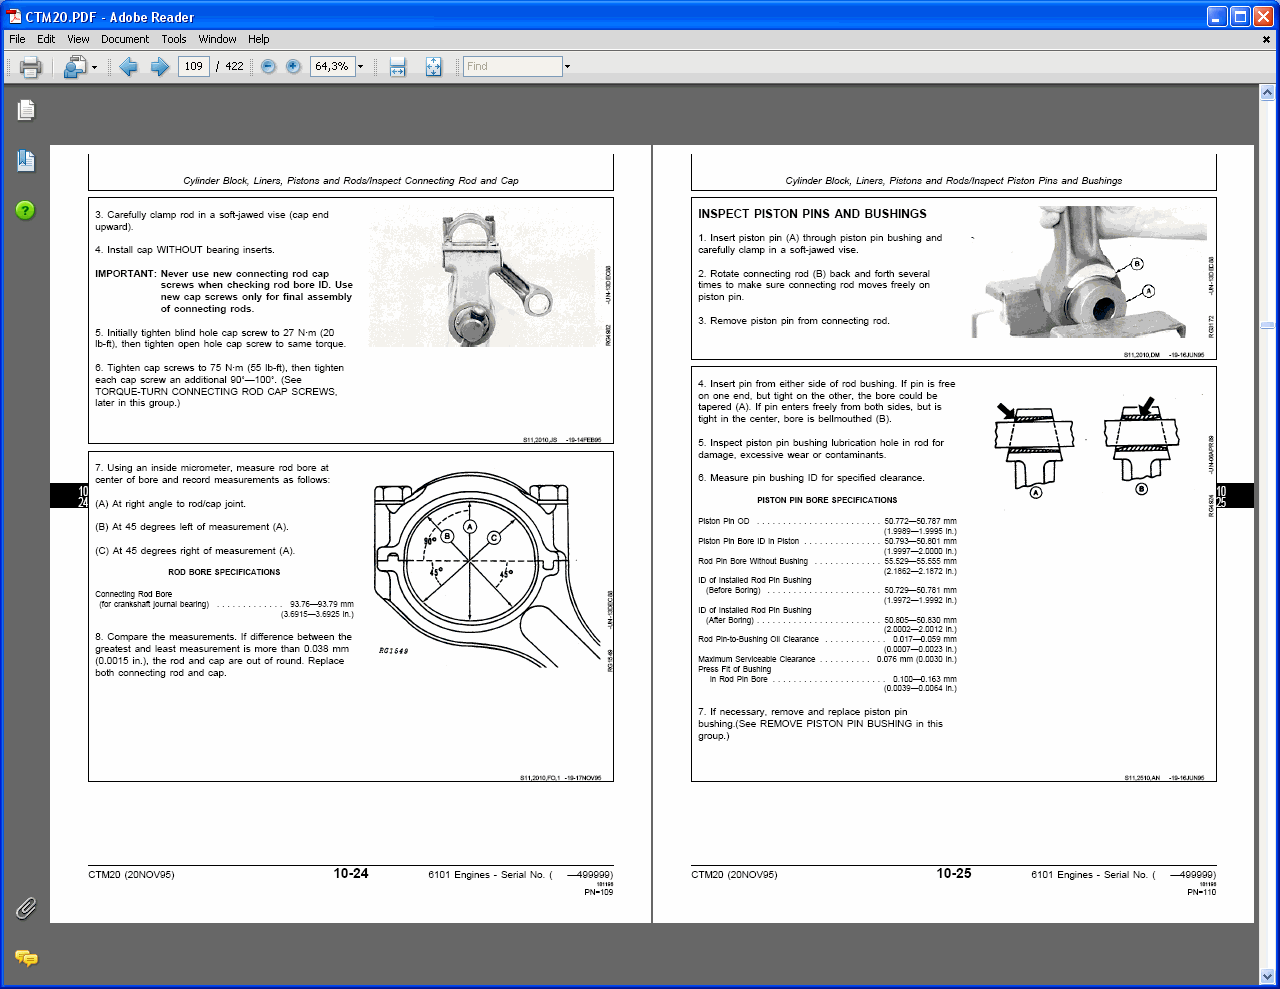Click the Adobe Reader title bar PDF icon

[14, 16]
